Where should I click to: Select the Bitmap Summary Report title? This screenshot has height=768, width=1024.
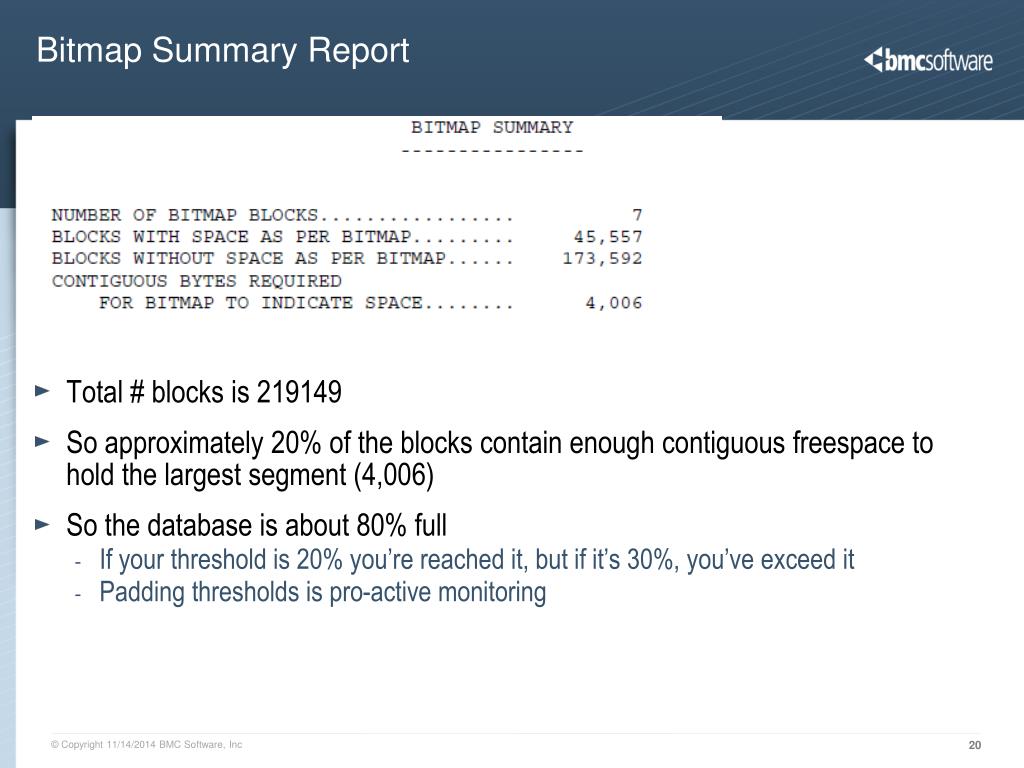point(223,50)
